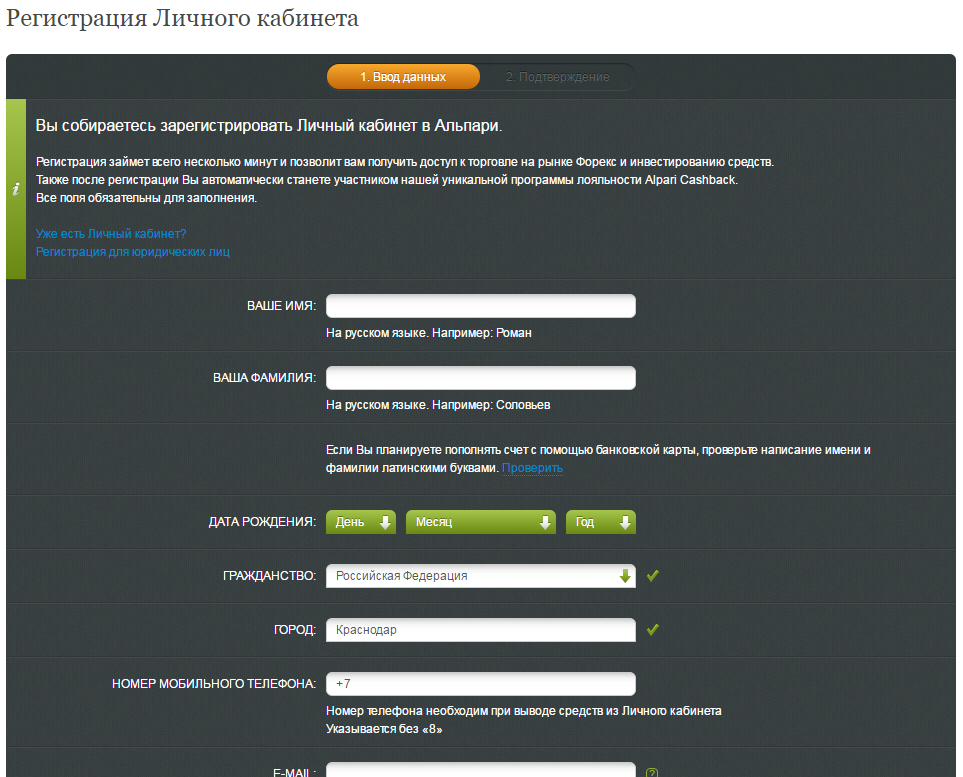The image size is (963, 777).
Task: Expand the Год dropdown
Action: [600, 522]
